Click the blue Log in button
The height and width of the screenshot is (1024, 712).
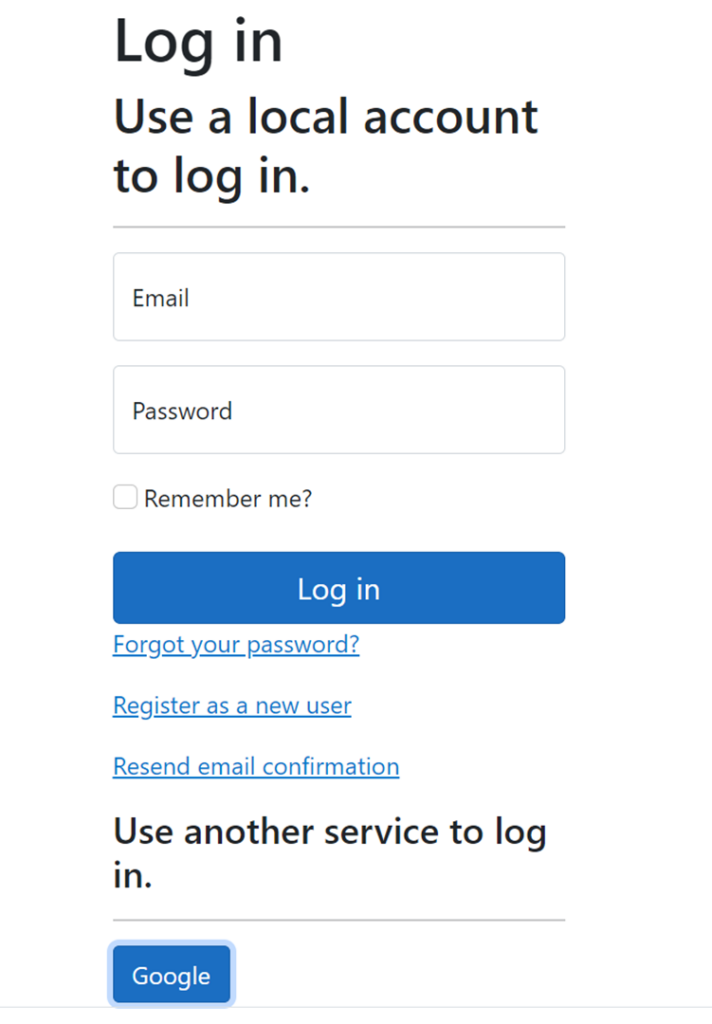(x=338, y=588)
